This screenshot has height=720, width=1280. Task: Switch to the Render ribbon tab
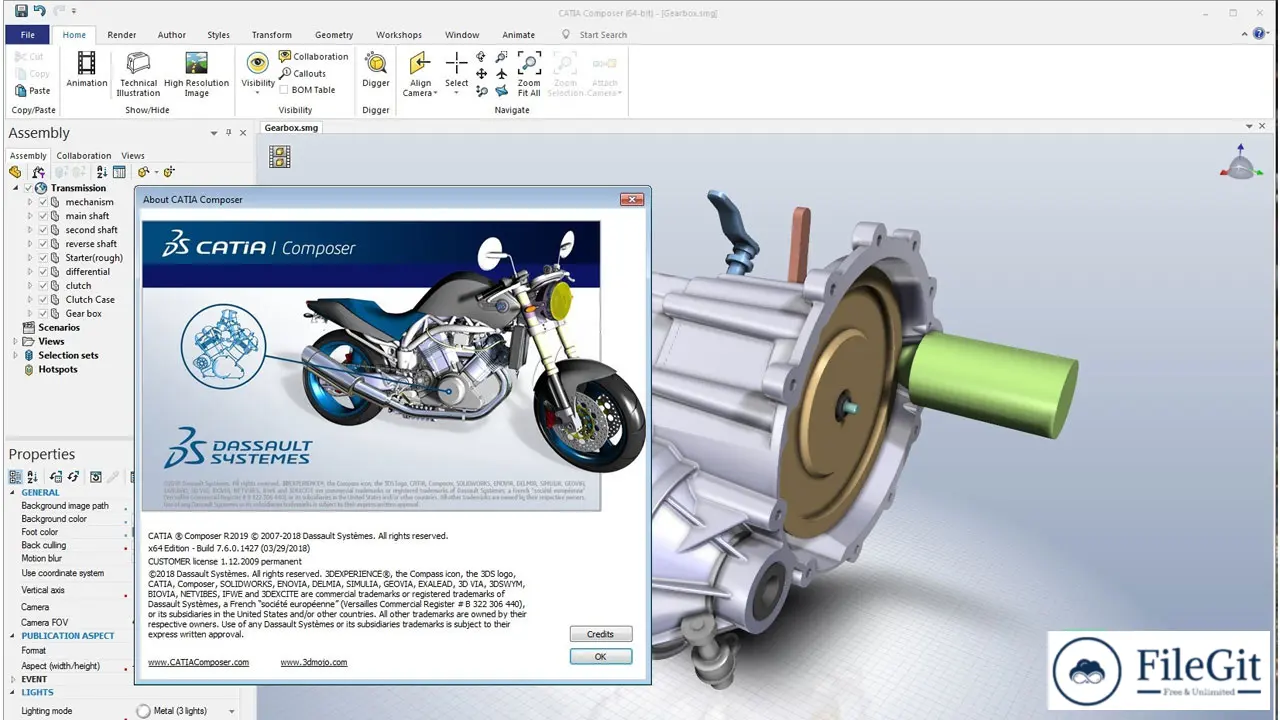tap(122, 34)
